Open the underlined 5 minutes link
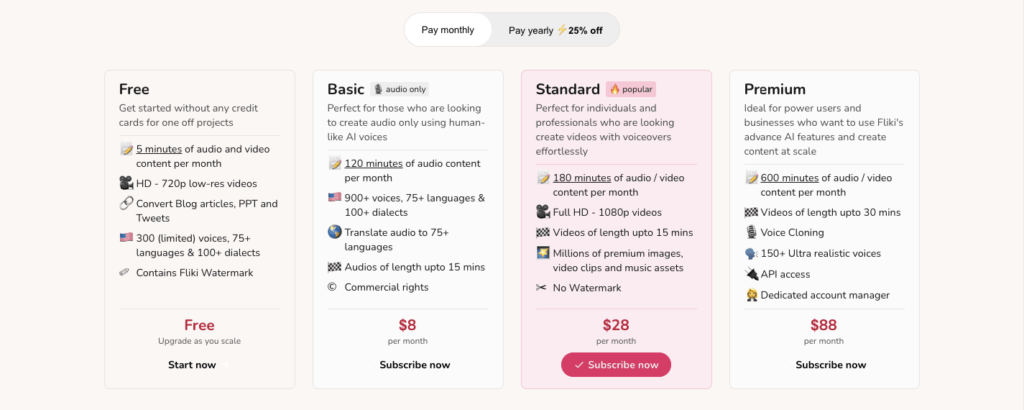The width and height of the screenshot is (1024, 410). [x=159, y=149]
